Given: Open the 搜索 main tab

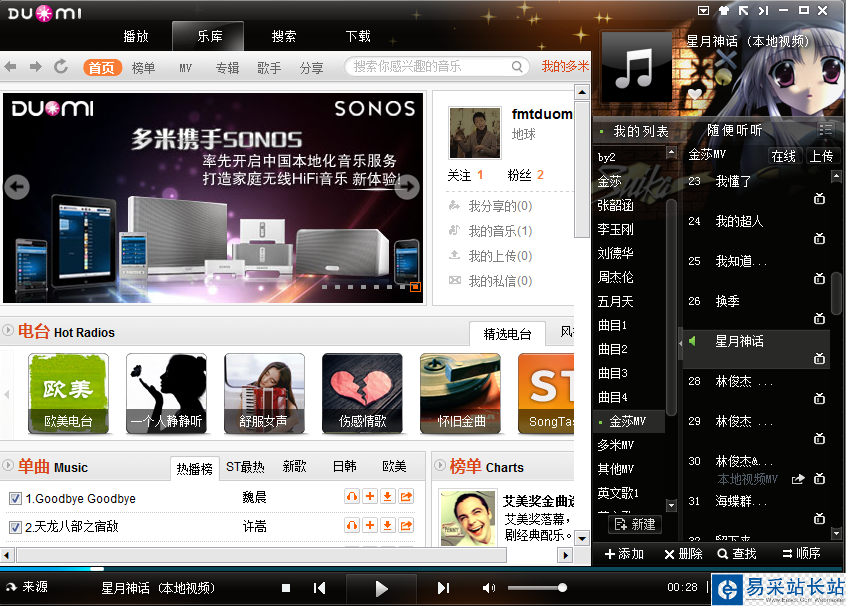Looking at the screenshot, I should [284, 36].
